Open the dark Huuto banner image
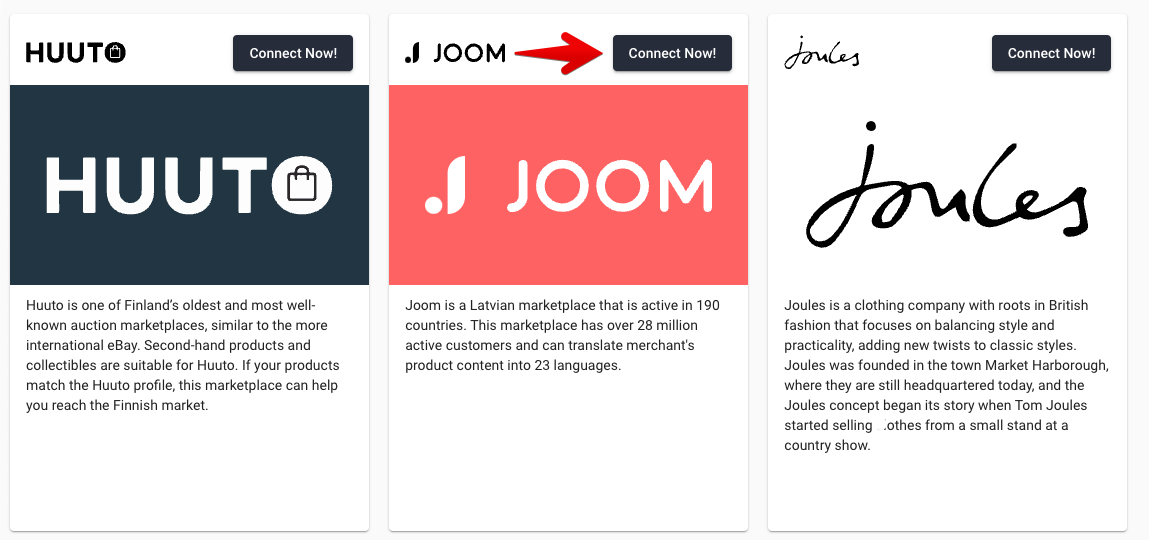Viewport: 1149px width, 540px height. [x=189, y=185]
